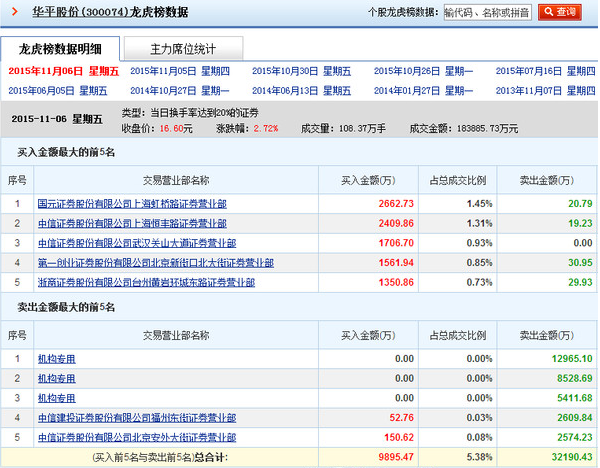Click closing price 16.60元

point(176,129)
